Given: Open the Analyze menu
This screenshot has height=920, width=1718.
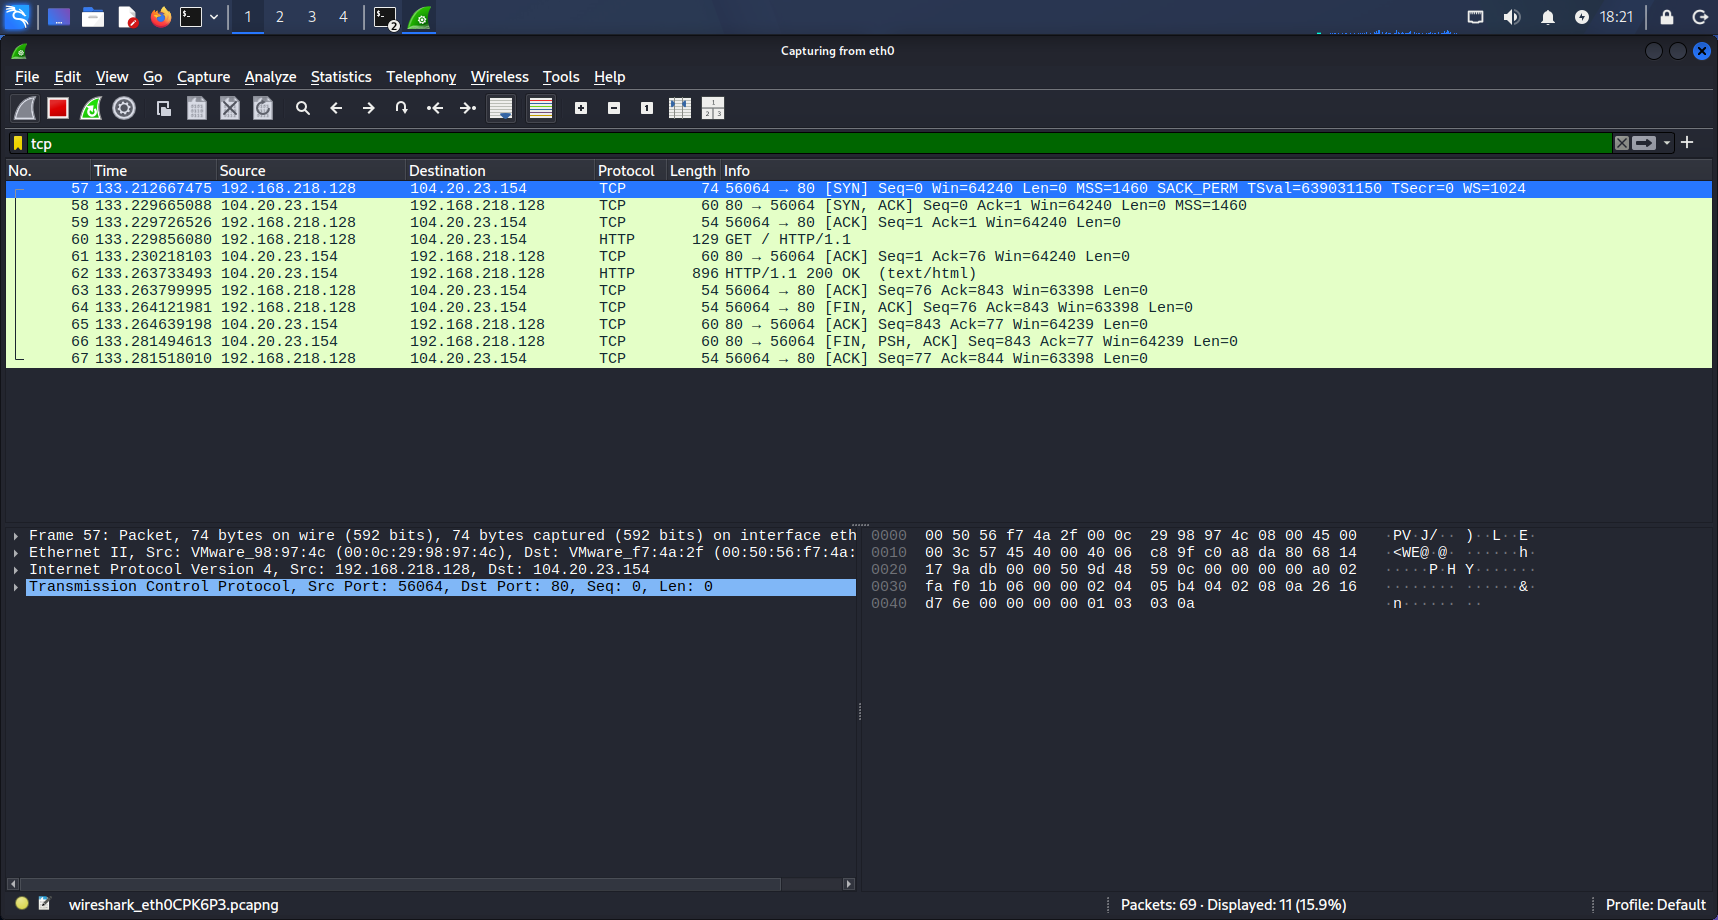Looking at the screenshot, I should coord(270,77).
